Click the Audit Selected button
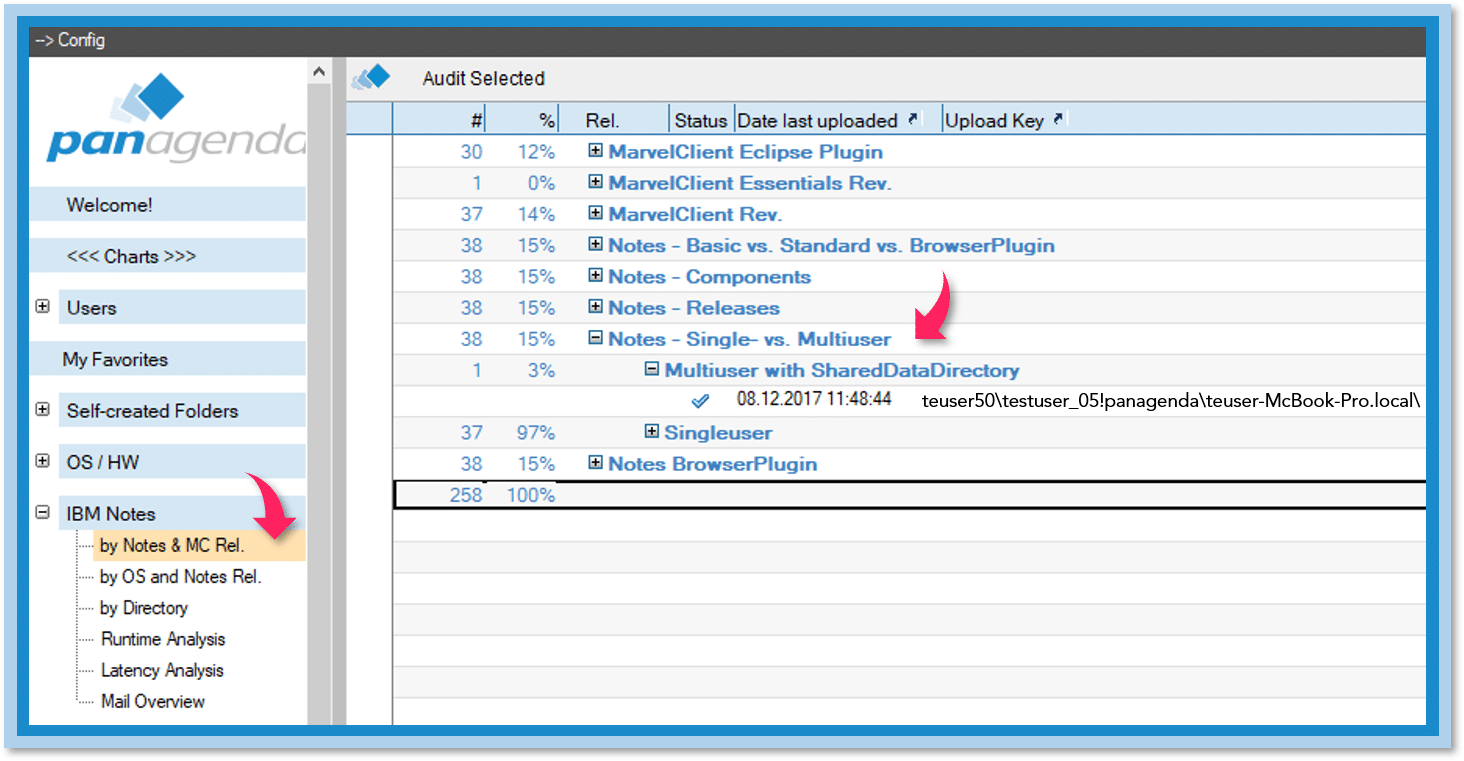This screenshot has width=1464, height=761. pos(483,78)
